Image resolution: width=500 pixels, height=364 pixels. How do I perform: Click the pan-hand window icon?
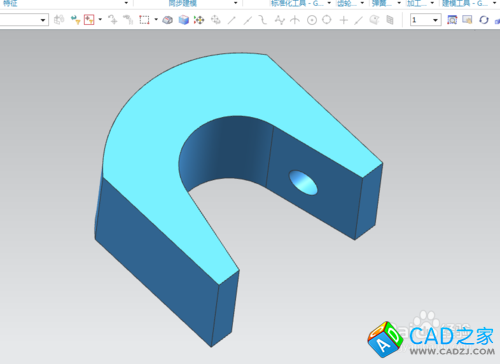tap(467, 20)
